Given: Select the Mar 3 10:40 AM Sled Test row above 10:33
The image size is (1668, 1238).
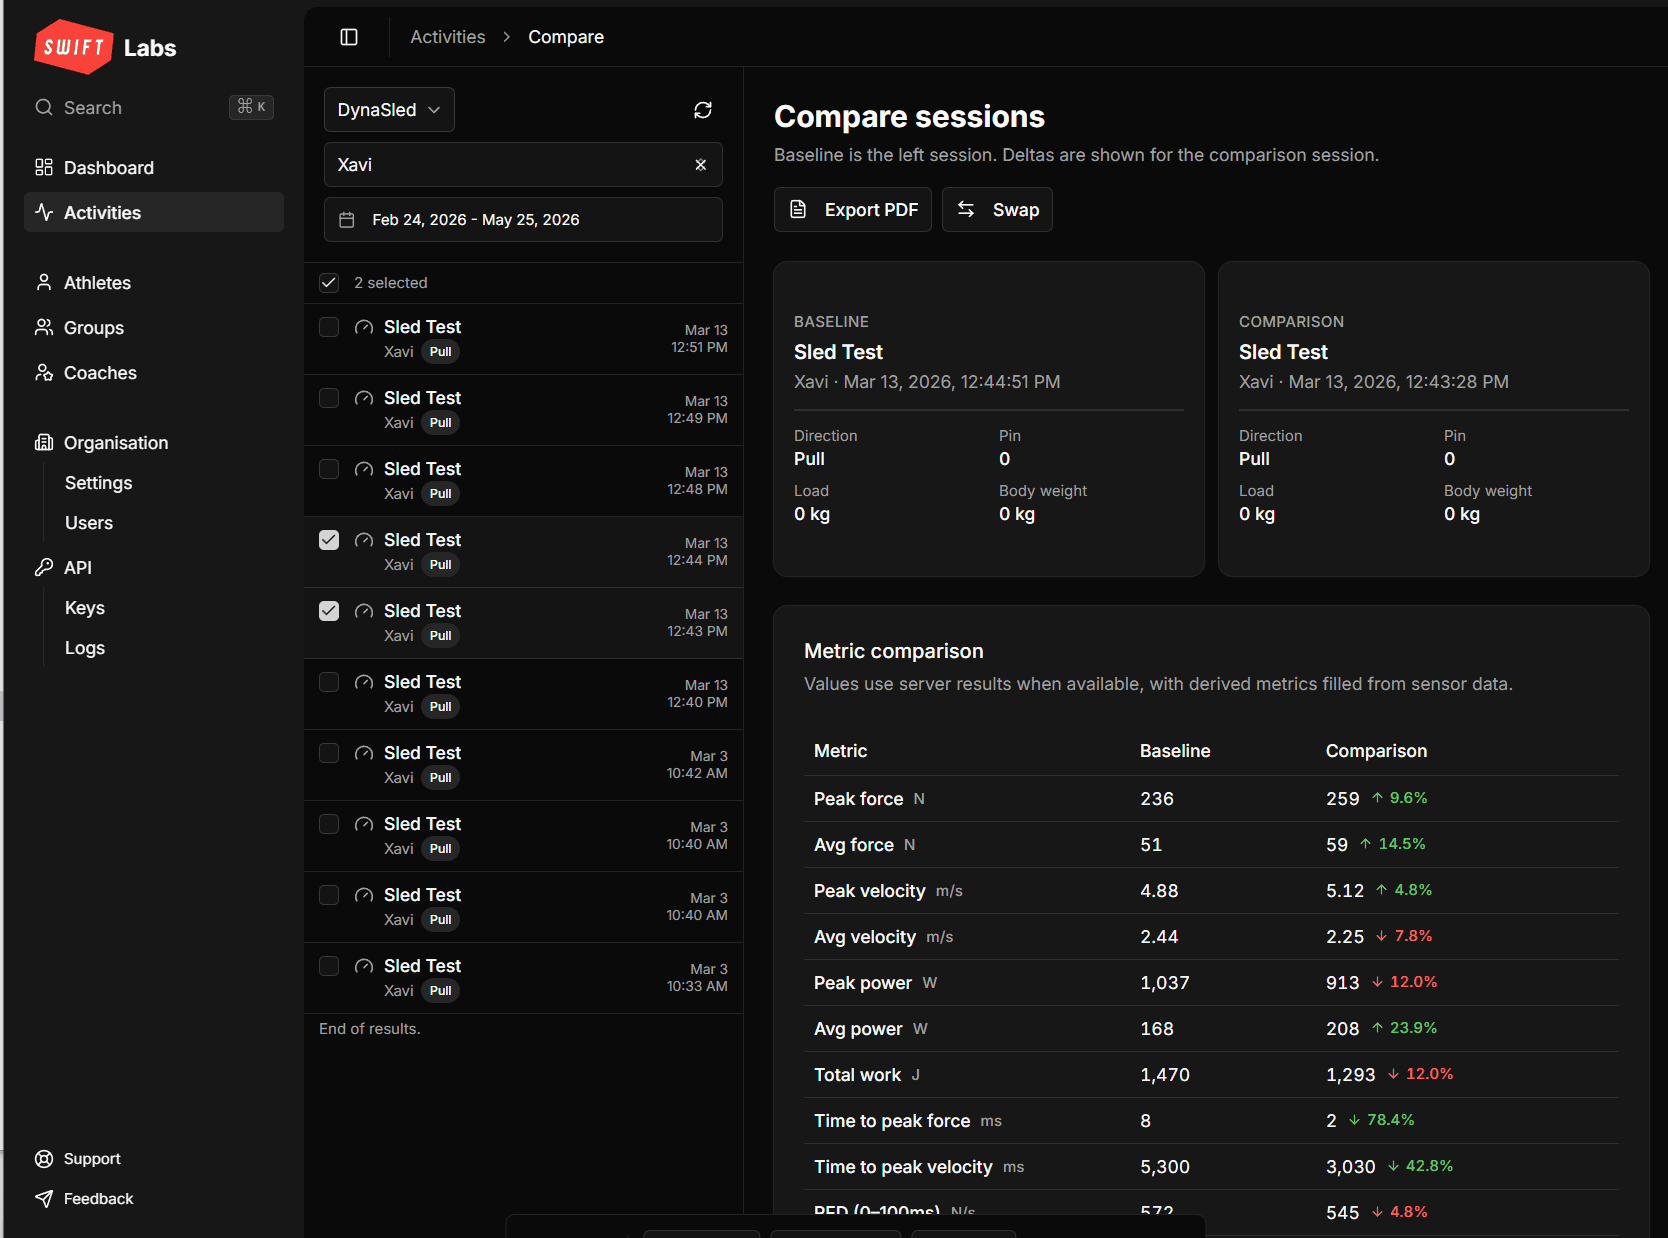Looking at the screenshot, I should coord(523,907).
